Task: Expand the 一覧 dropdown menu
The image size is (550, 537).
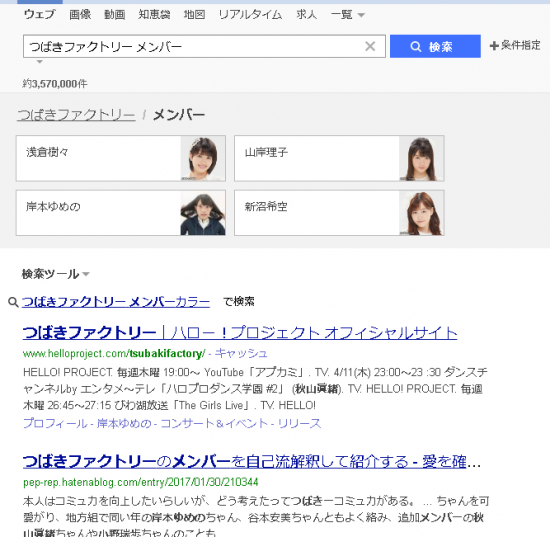Action: coord(348,15)
